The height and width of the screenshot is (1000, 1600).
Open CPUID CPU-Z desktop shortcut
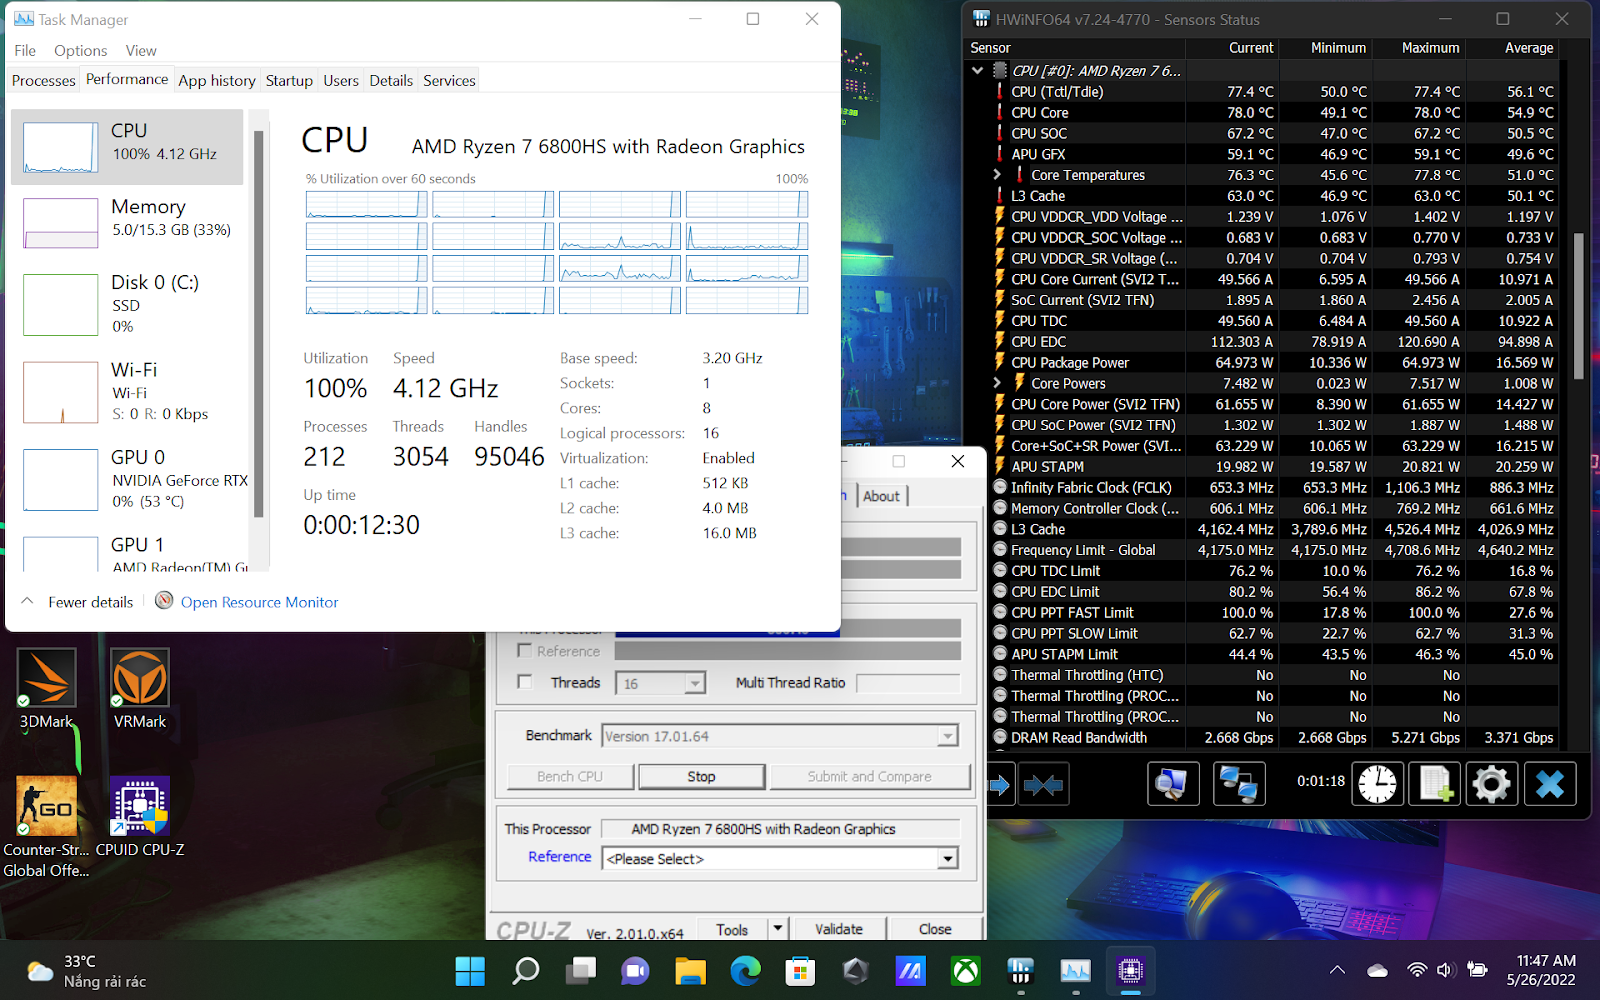pos(140,817)
